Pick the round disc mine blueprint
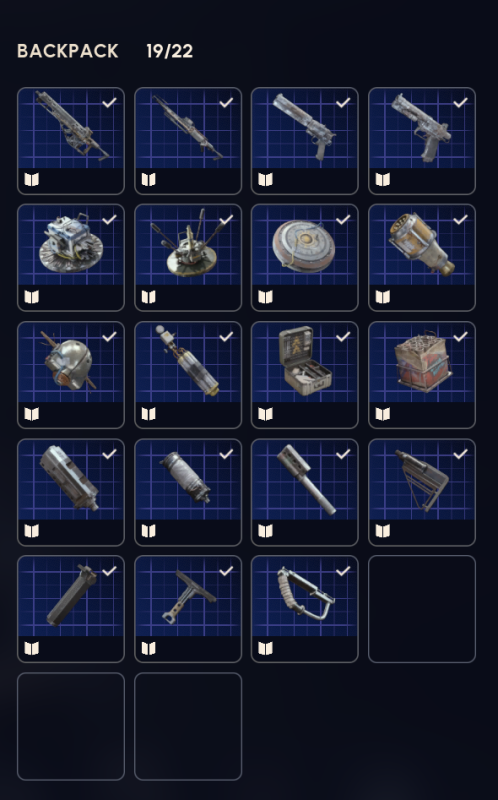 (305, 258)
